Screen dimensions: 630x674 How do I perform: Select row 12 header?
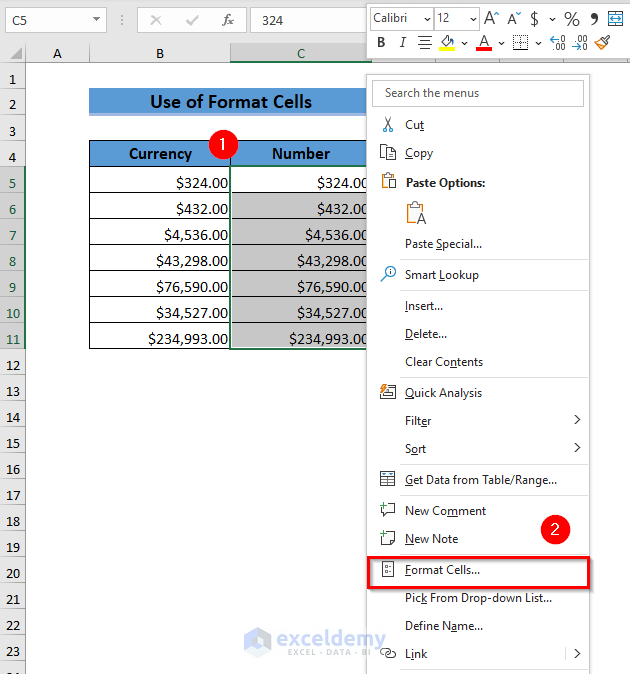click(x=12, y=365)
